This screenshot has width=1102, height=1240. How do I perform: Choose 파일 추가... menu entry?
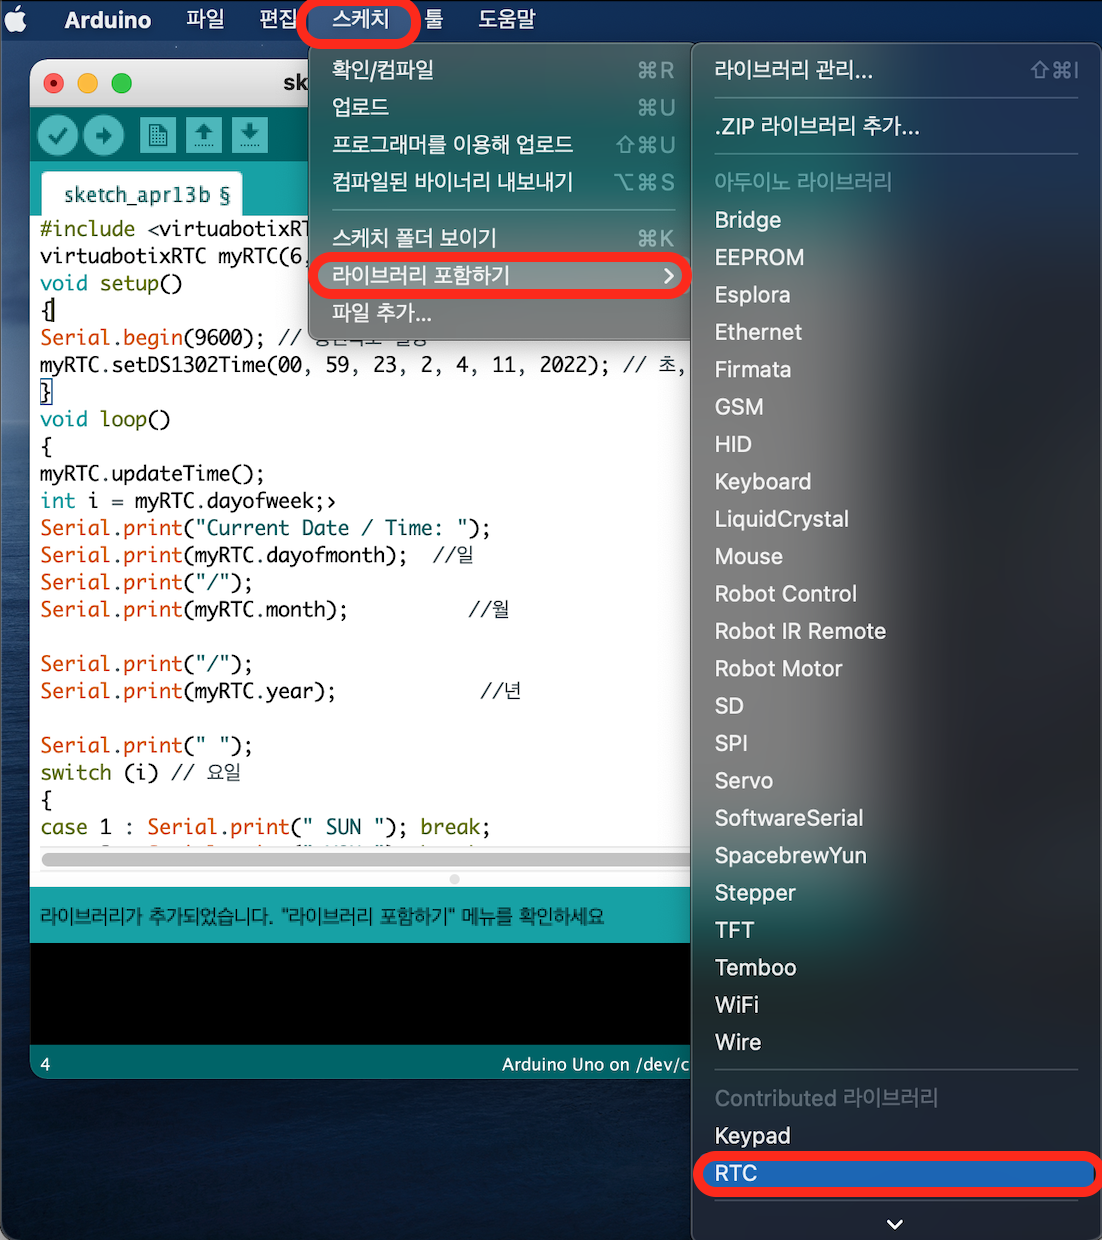(x=501, y=313)
